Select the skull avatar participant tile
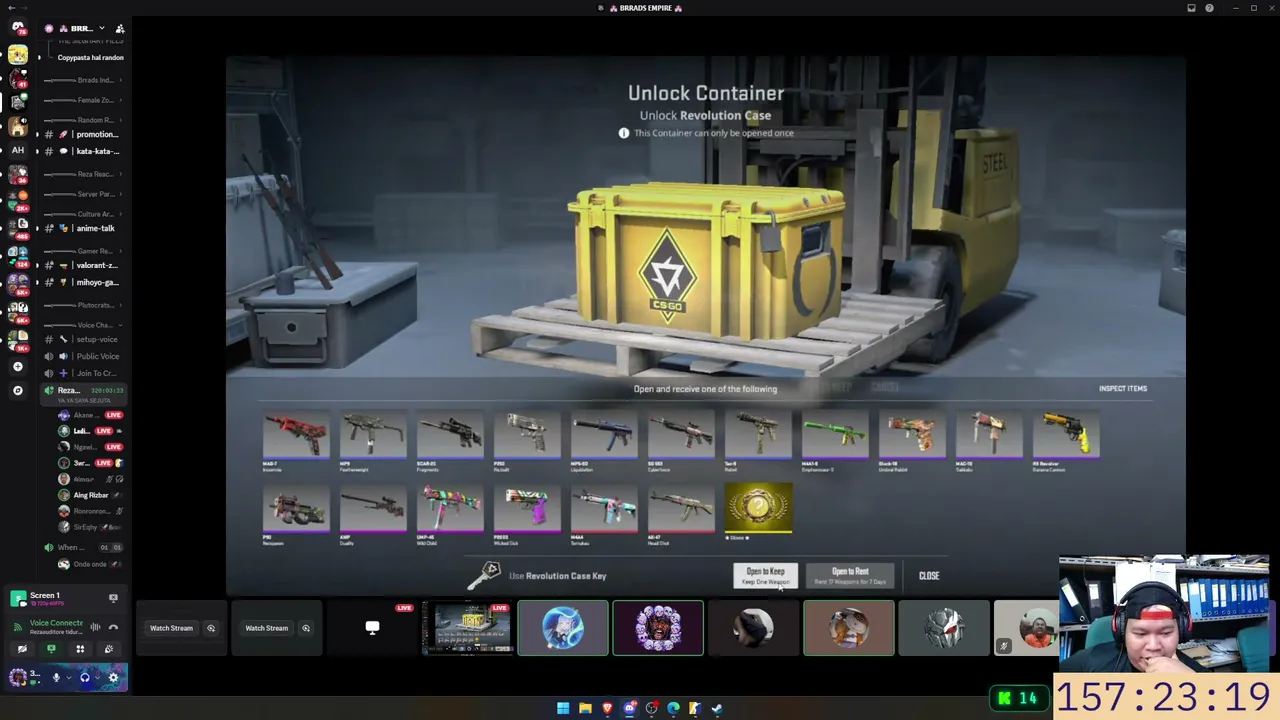 click(x=658, y=628)
